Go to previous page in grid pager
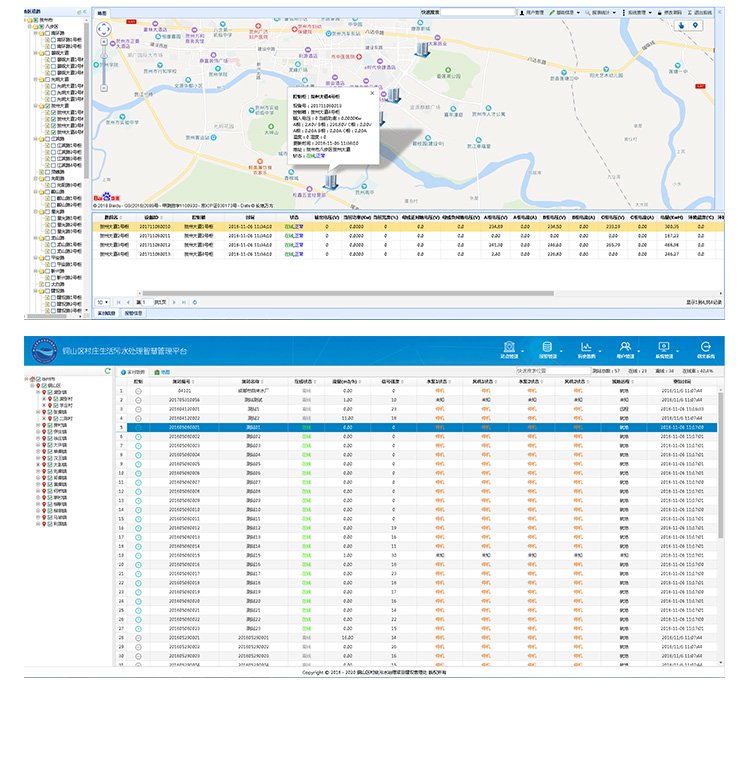The image size is (750, 760). click(x=128, y=302)
